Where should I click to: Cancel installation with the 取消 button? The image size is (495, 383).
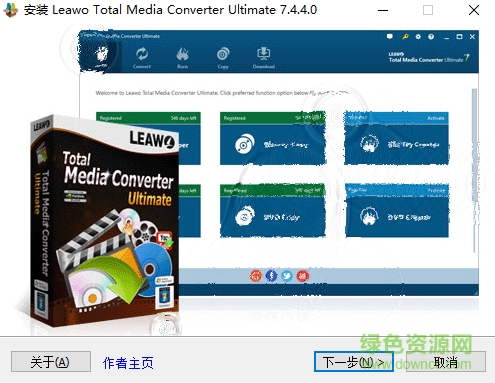pyautogui.click(x=446, y=362)
